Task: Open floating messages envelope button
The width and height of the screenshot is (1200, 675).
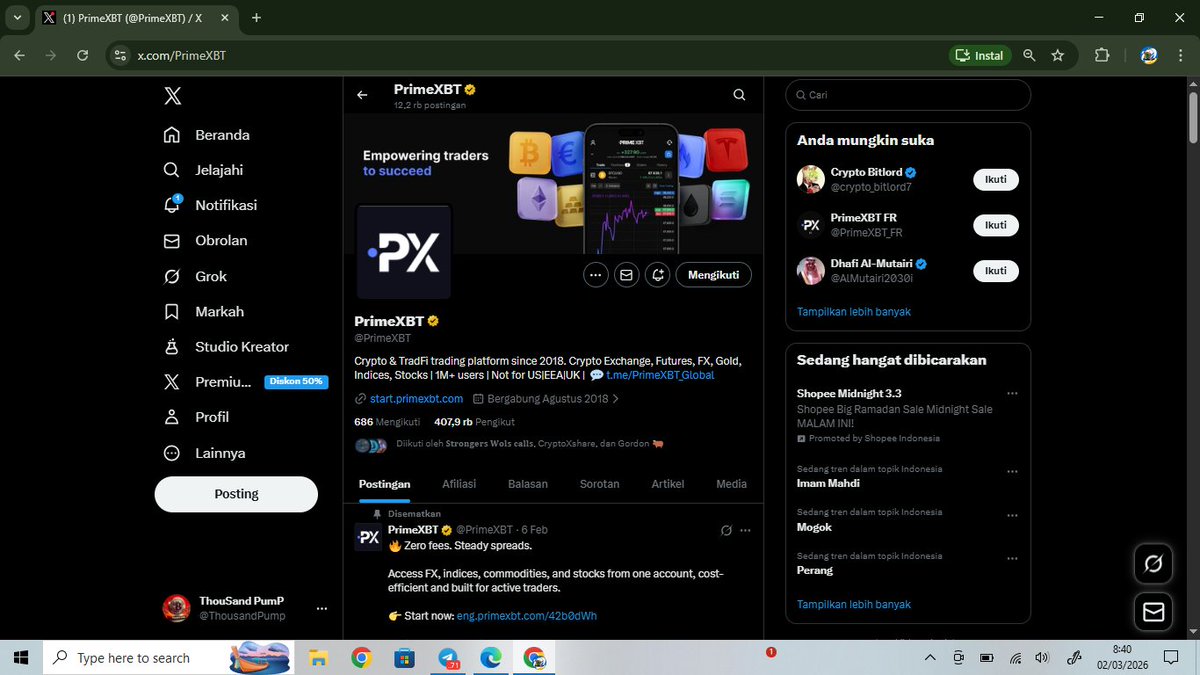Action: (1153, 611)
